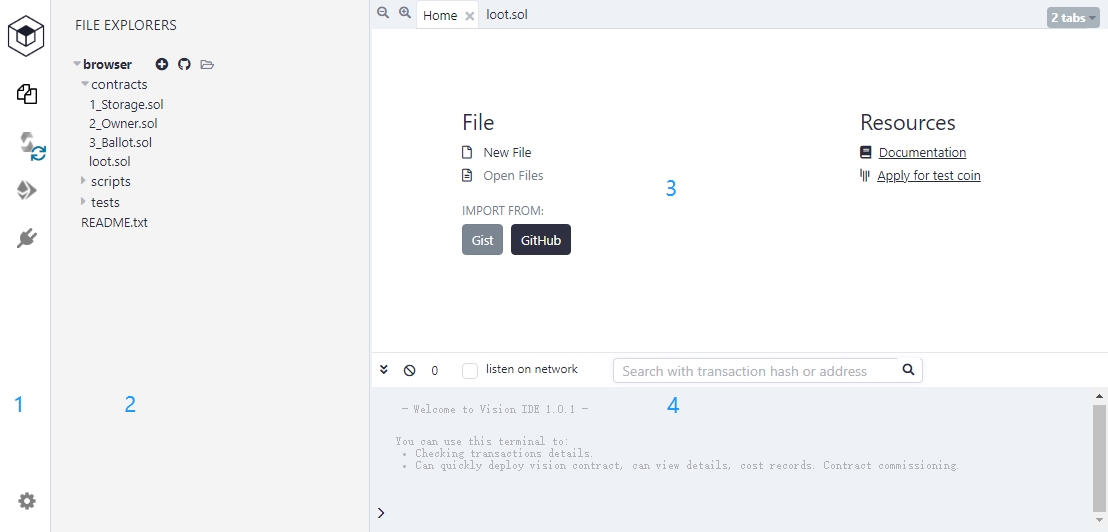This screenshot has width=1108, height=532.
Task: Zoom out the editor with magnifier icon
Action: tap(383, 13)
